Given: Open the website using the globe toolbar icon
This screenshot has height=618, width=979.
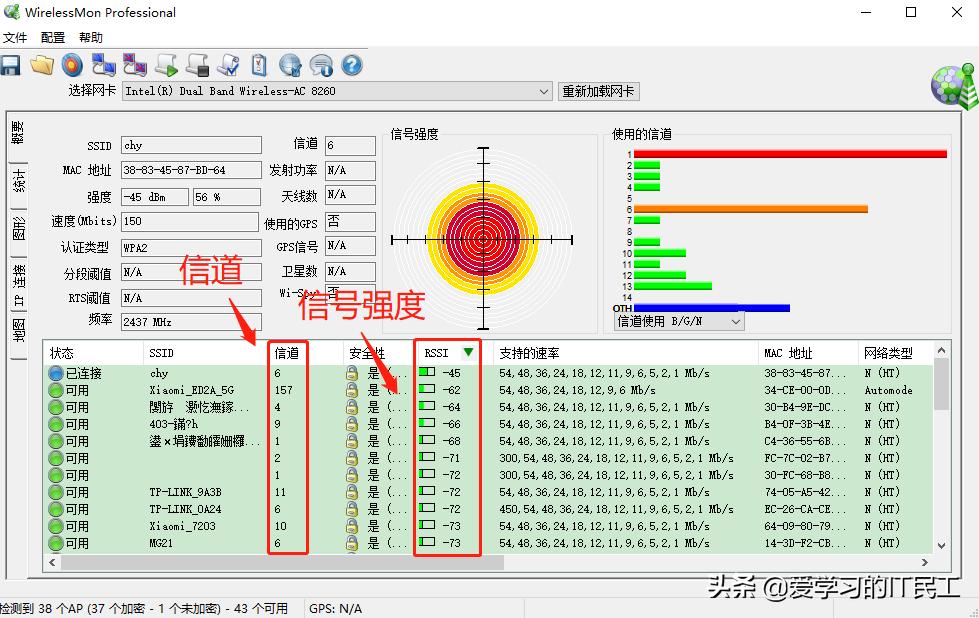Looking at the screenshot, I should point(292,64).
